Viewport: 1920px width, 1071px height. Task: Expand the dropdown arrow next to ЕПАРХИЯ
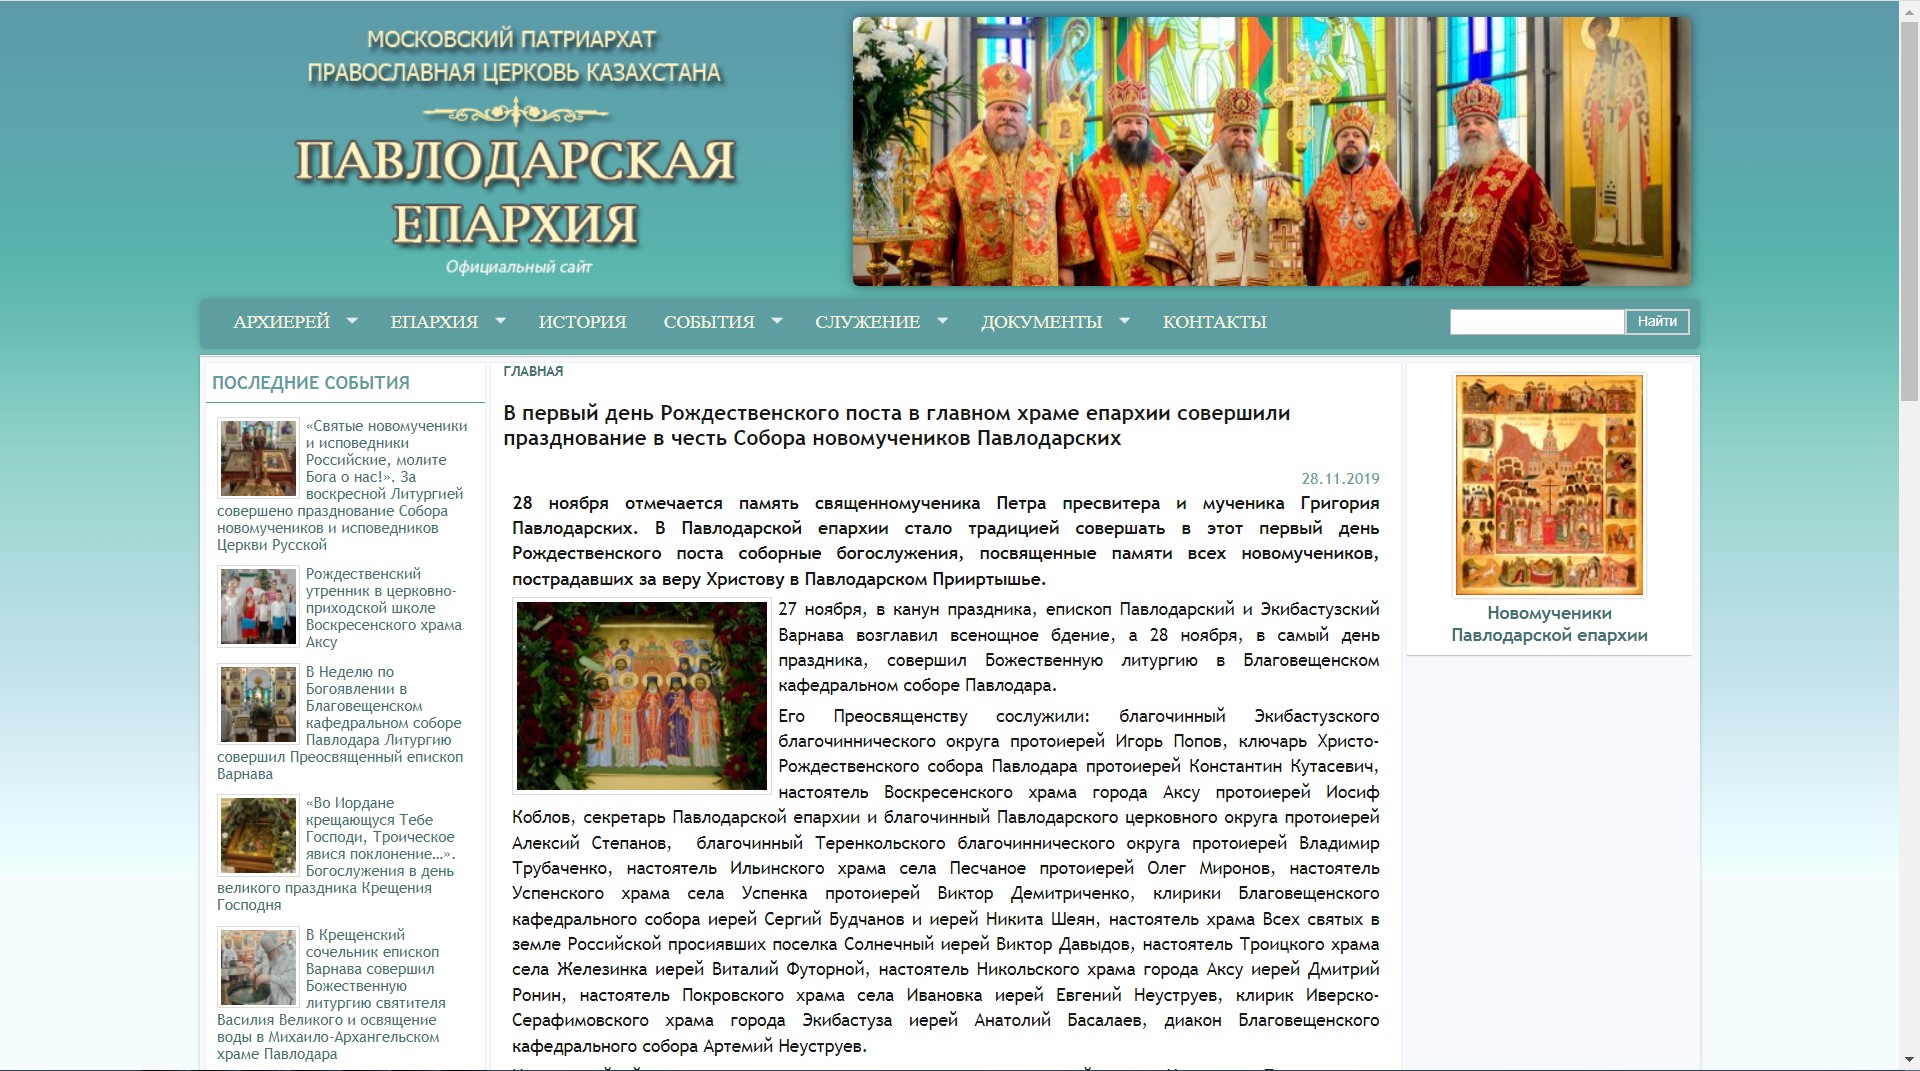(501, 321)
